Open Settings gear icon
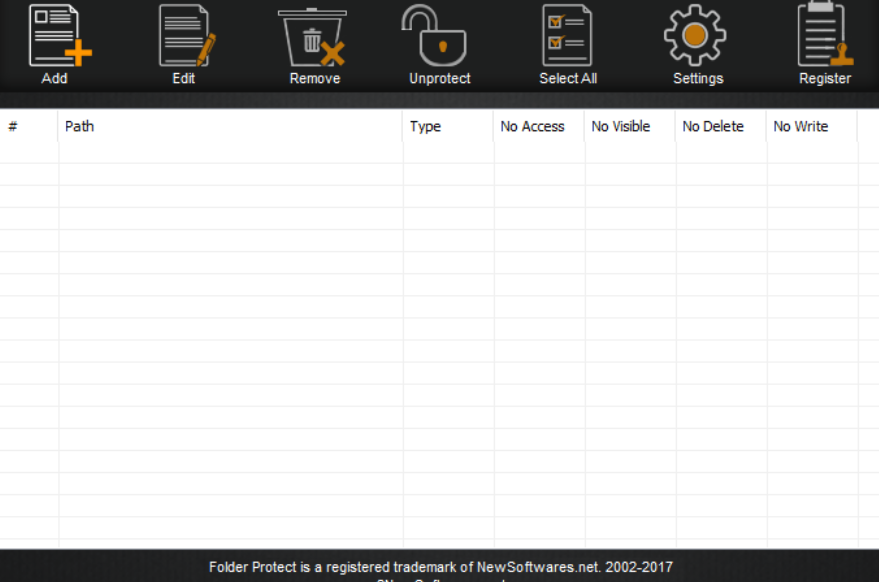This screenshot has height=582, width=879. tap(695, 35)
